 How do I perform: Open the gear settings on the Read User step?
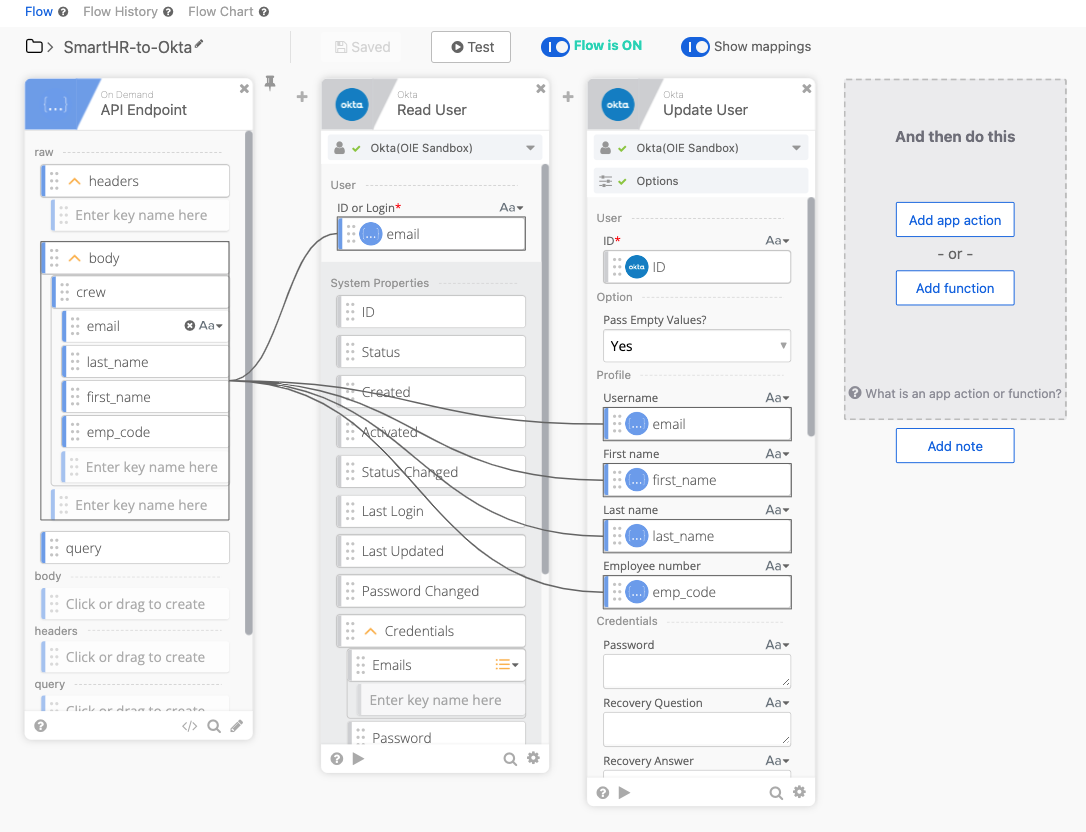(534, 758)
